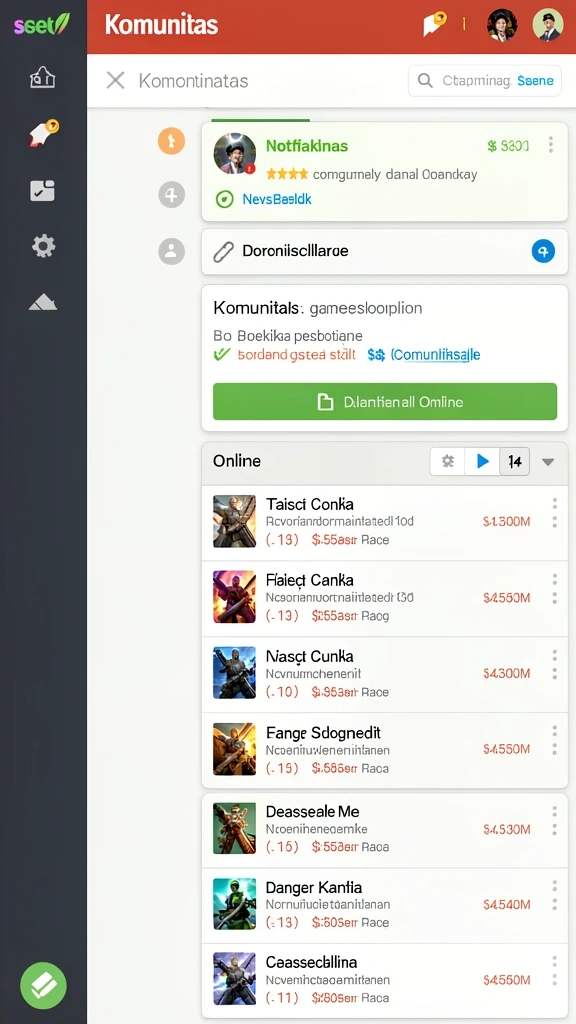This screenshot has width=576, height=1024.
Task: Close the Komontinatas panel with X
Action: (x=116, y=80)
